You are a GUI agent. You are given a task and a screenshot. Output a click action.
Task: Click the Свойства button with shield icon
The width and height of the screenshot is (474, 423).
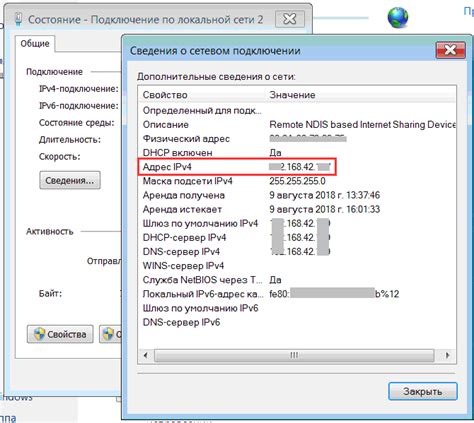(60, 334)
